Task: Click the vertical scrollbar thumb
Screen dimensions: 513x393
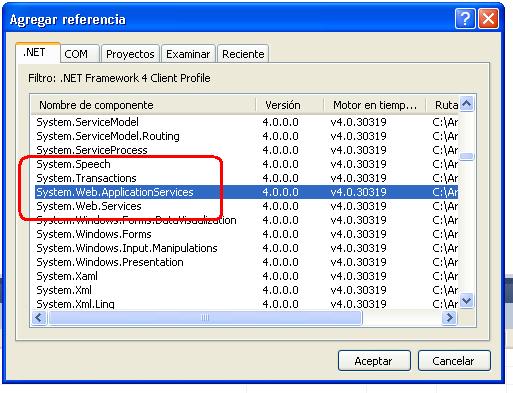Action: [x=467, y=156]
